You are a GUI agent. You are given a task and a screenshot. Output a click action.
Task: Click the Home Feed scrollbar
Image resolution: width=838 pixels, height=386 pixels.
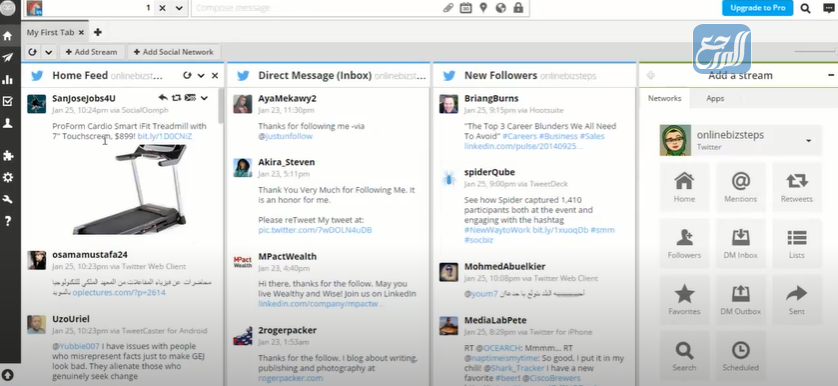click(x=221, y=107)
